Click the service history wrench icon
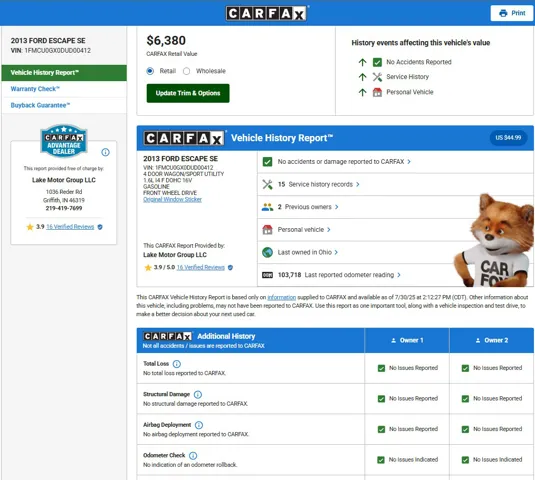 [268, 185]
